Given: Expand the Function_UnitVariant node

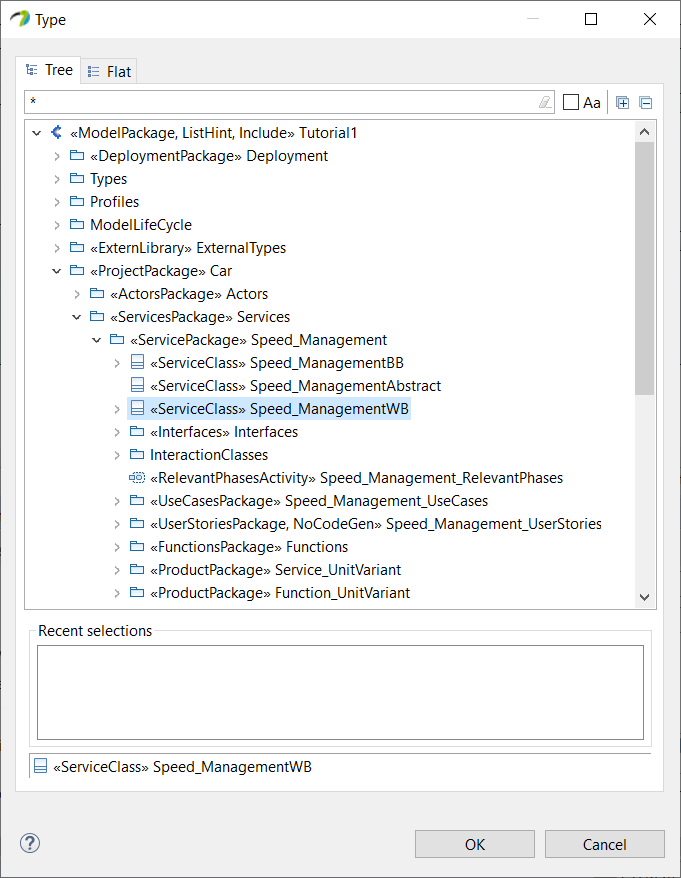Looking at the screenshot, I should coord(117,593).
